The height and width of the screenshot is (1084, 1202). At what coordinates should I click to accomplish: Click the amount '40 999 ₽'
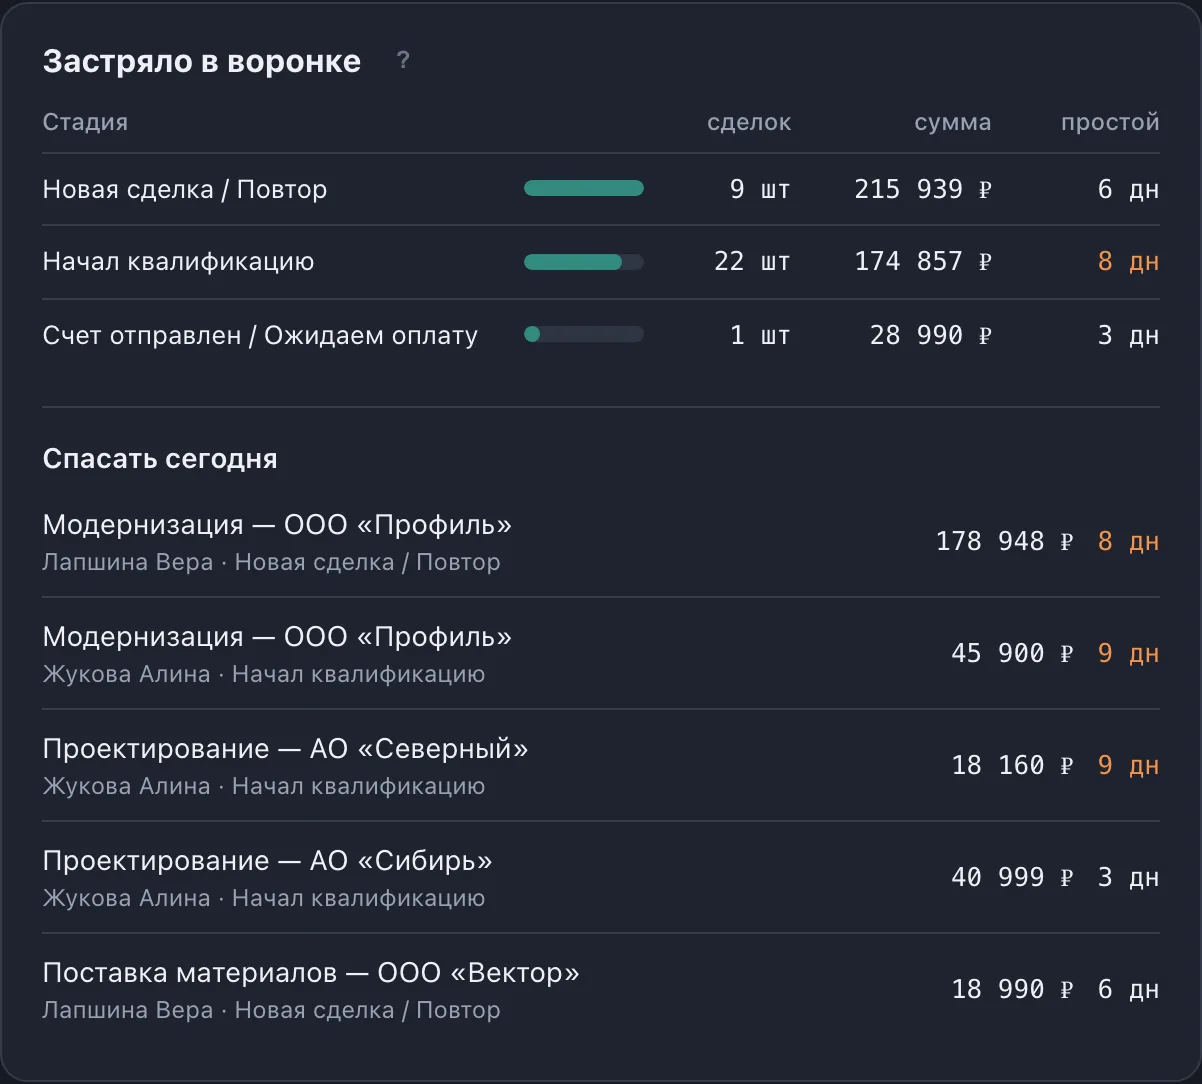[x=1012, y=877]
